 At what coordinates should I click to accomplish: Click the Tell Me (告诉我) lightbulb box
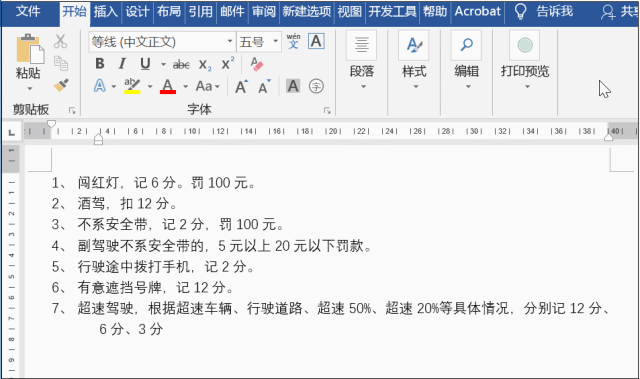coord(543,11)
